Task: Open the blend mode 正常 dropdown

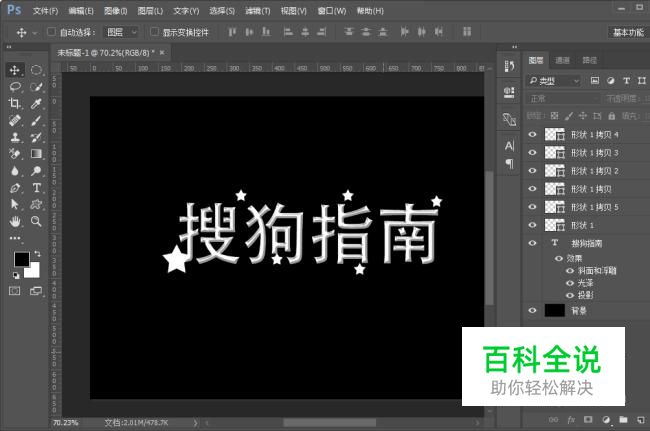Action: (563, 99)
